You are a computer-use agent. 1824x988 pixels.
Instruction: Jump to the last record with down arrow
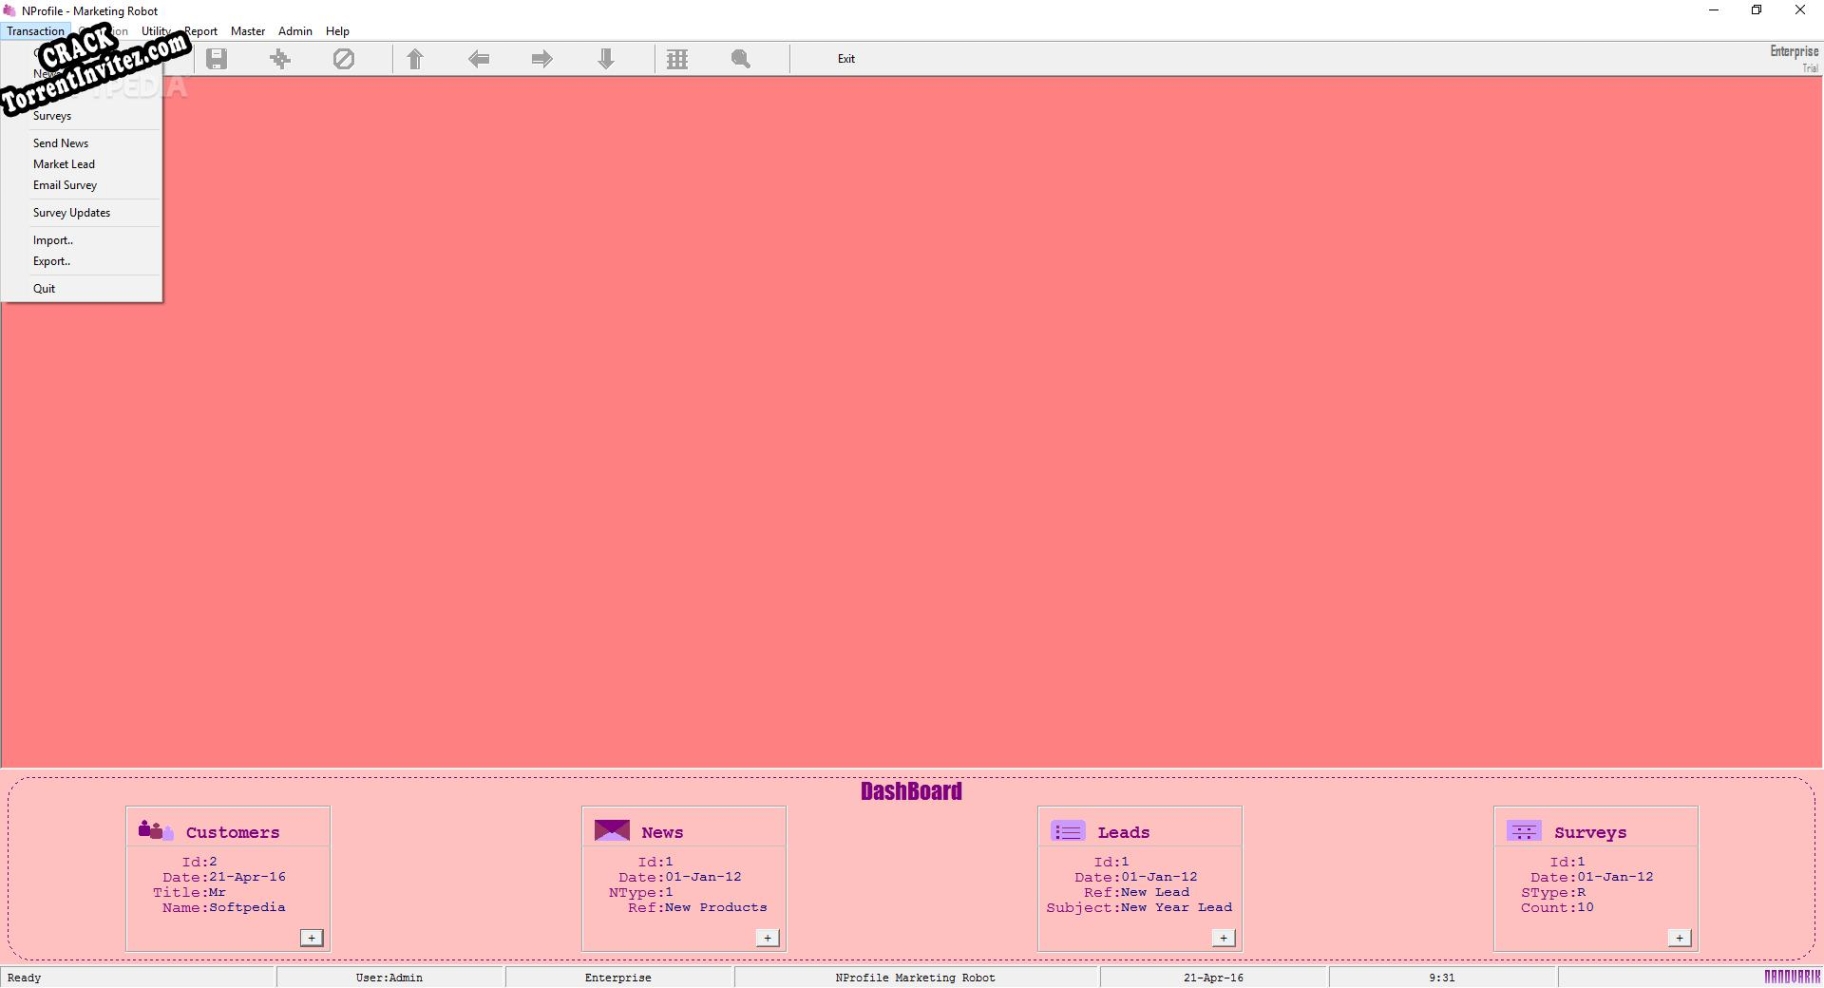point(607,59)
